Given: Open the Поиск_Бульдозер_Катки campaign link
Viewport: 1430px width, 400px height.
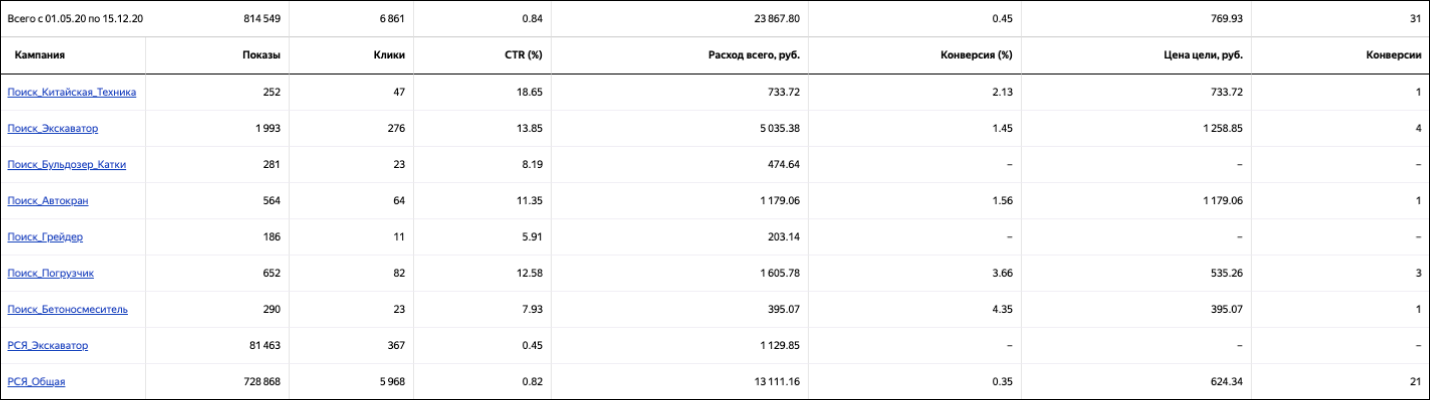Looking at the screenshot, I should (66, 164).
